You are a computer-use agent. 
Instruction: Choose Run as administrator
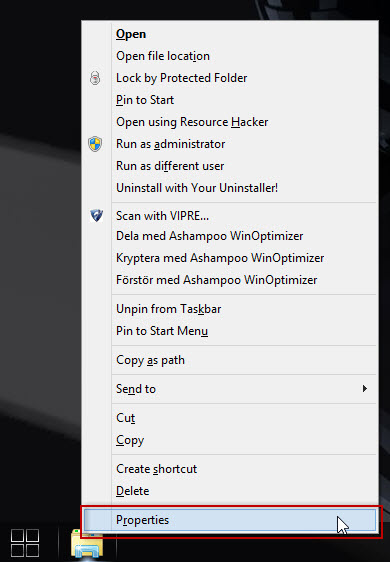tap(230, 144)
